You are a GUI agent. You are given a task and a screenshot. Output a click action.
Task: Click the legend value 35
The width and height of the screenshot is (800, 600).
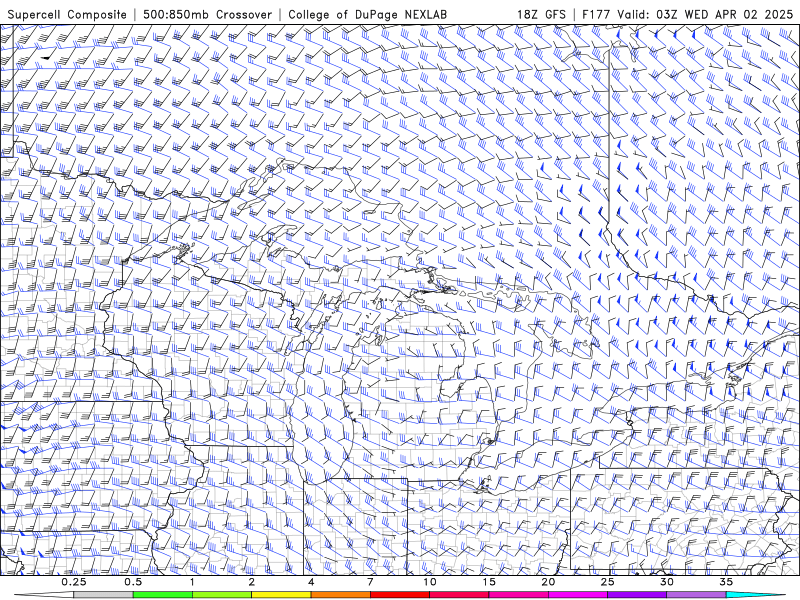pos(726,582)
